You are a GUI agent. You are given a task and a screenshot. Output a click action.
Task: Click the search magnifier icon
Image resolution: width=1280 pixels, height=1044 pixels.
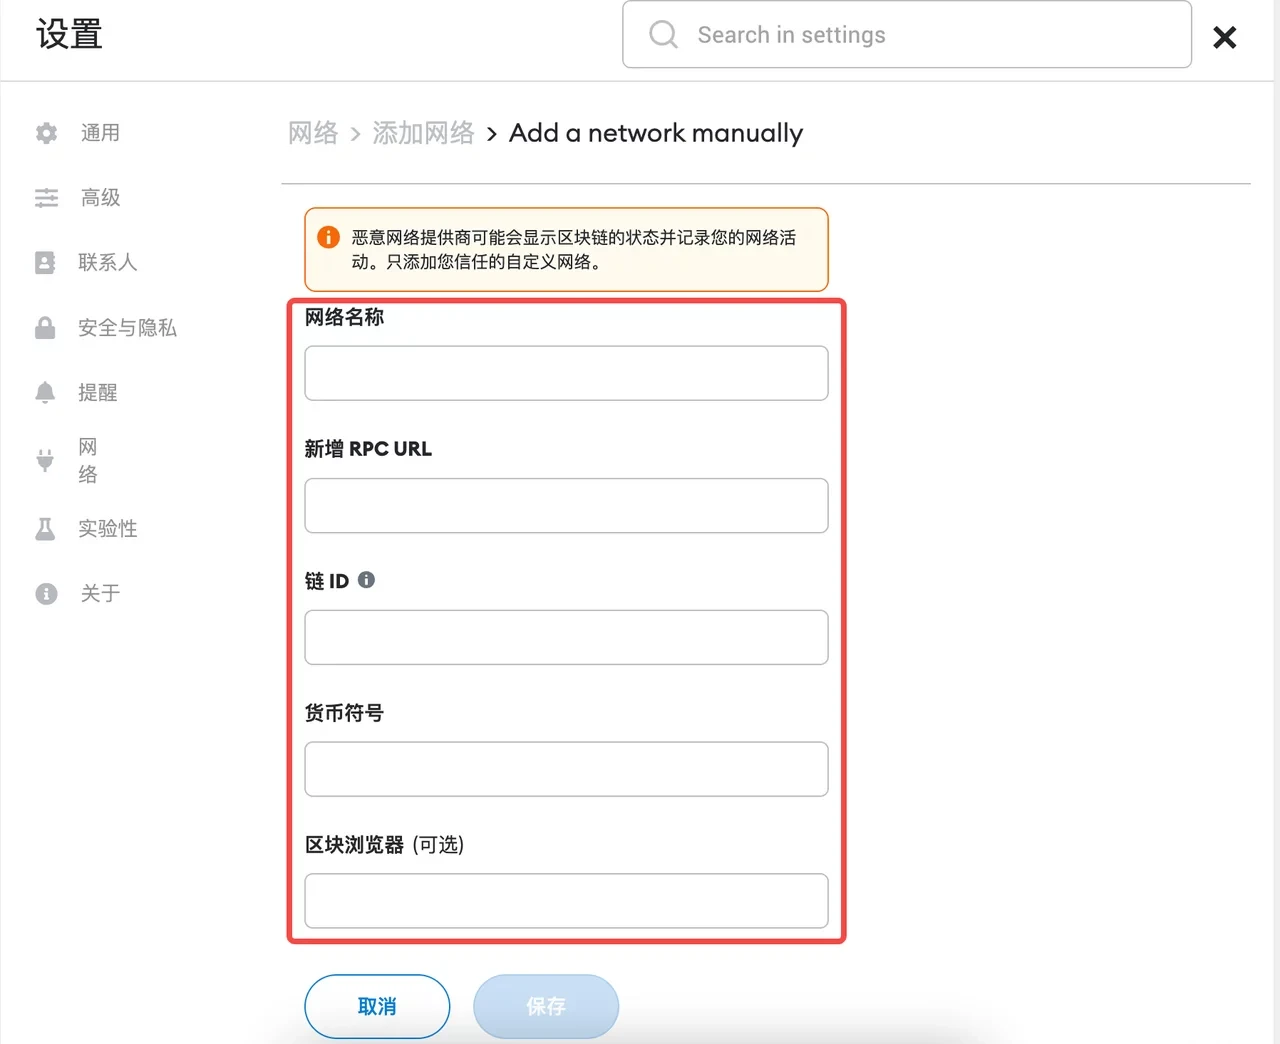tap(663, 35)
